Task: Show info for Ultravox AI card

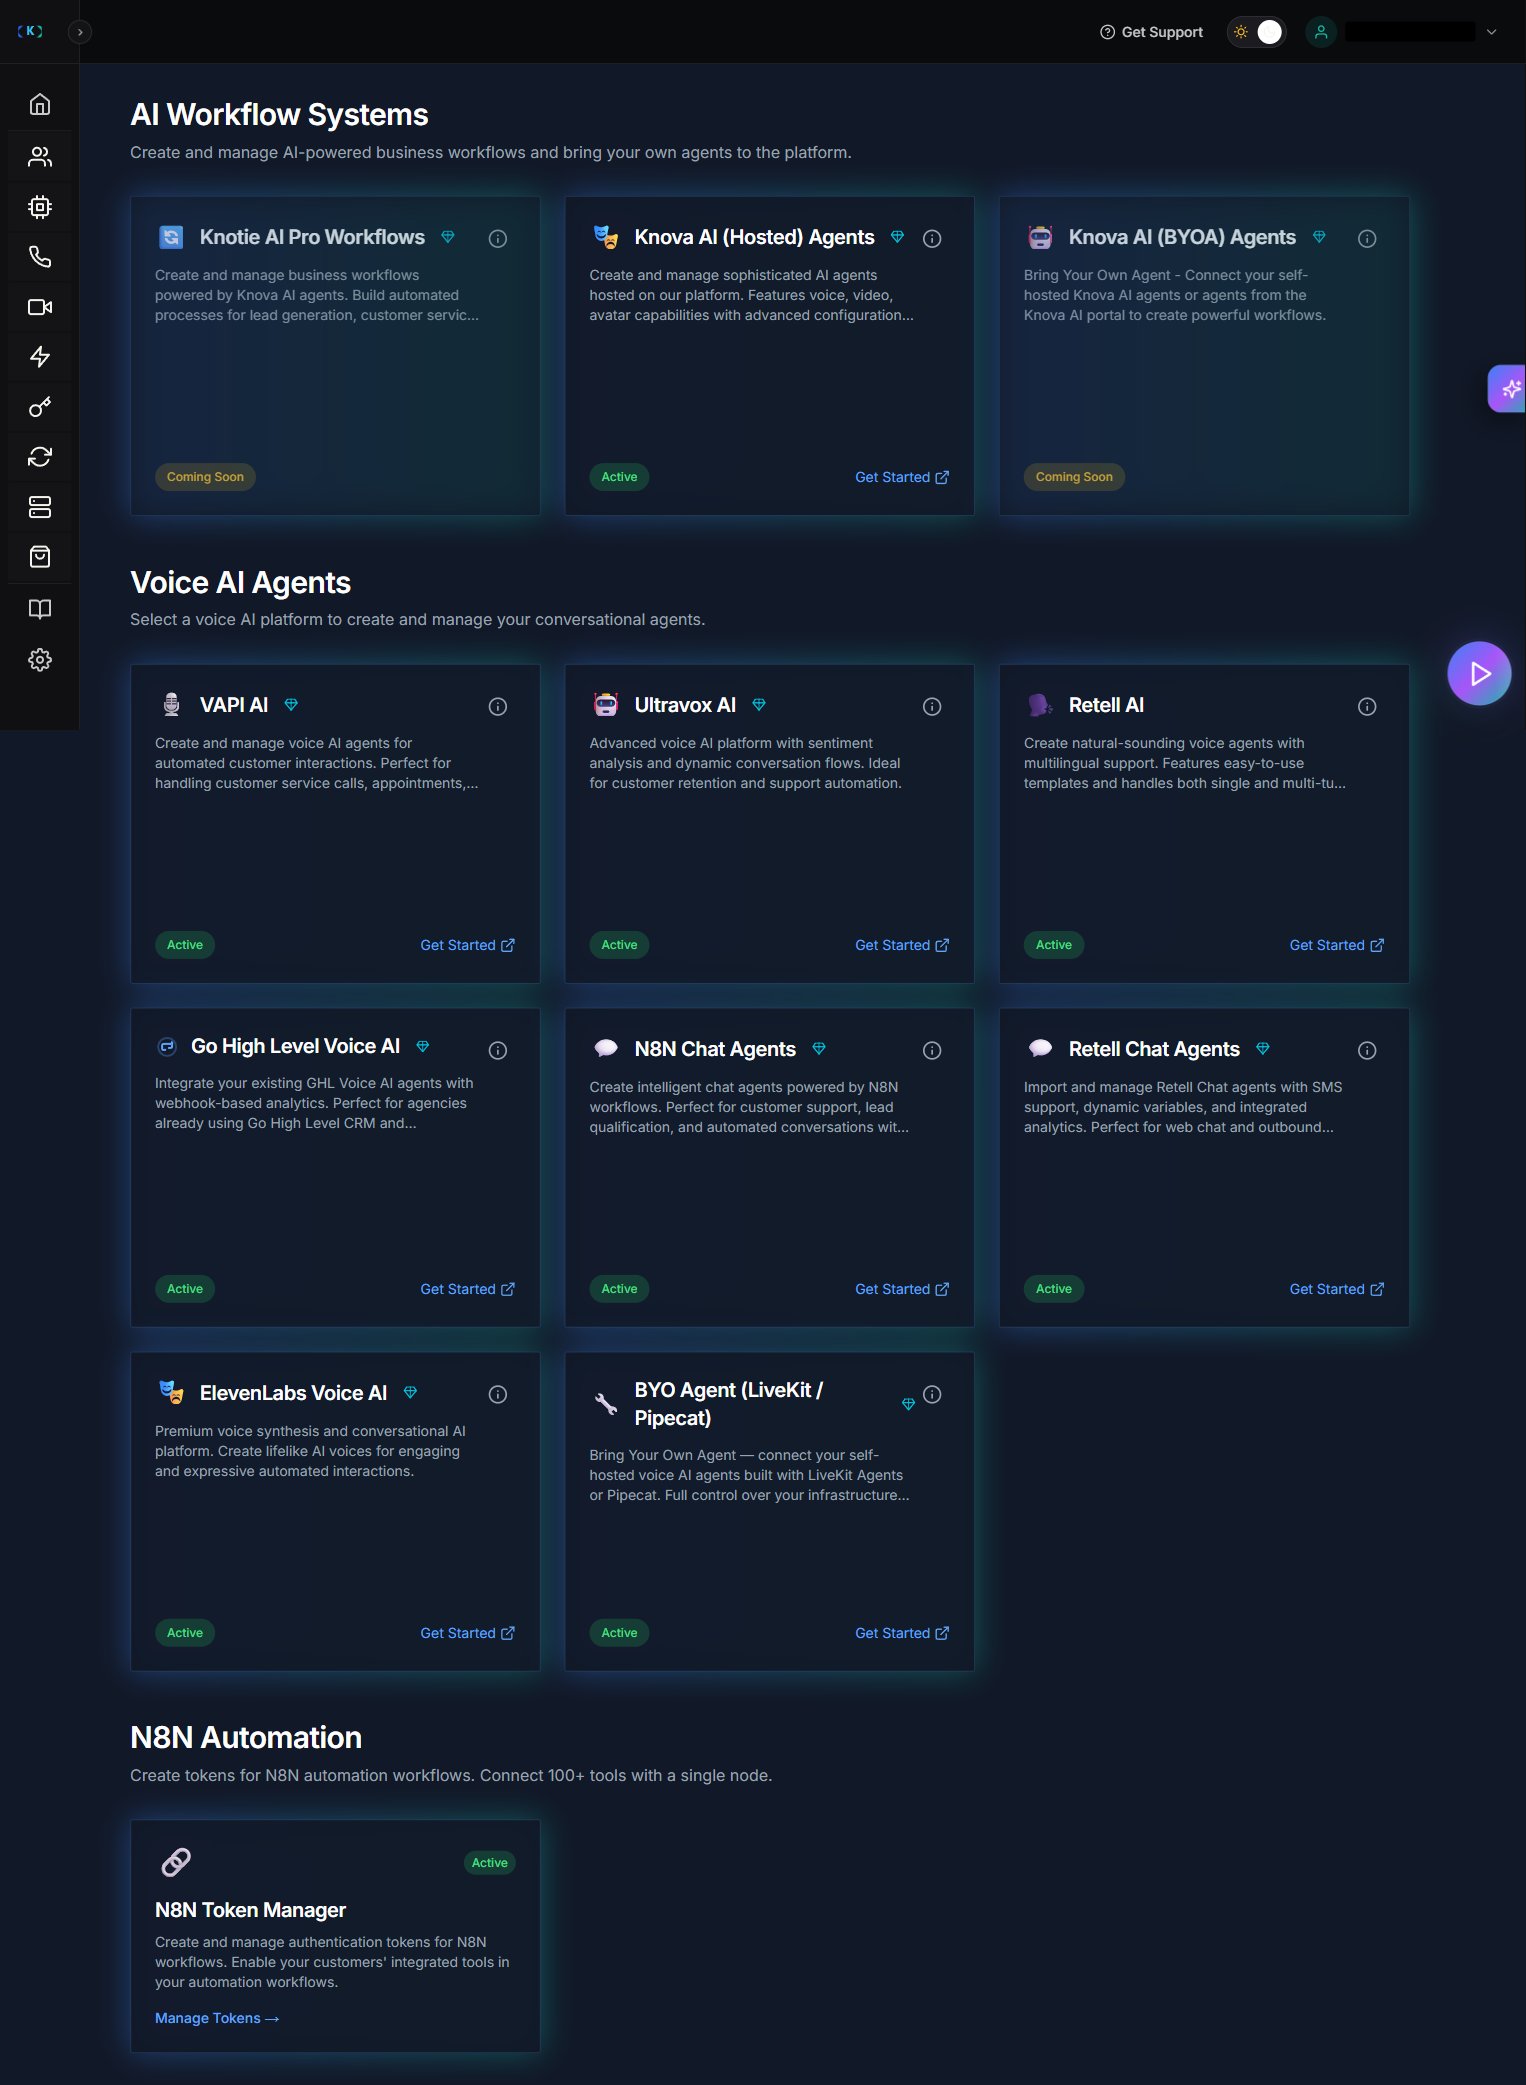Action: (x=932, y=707)
